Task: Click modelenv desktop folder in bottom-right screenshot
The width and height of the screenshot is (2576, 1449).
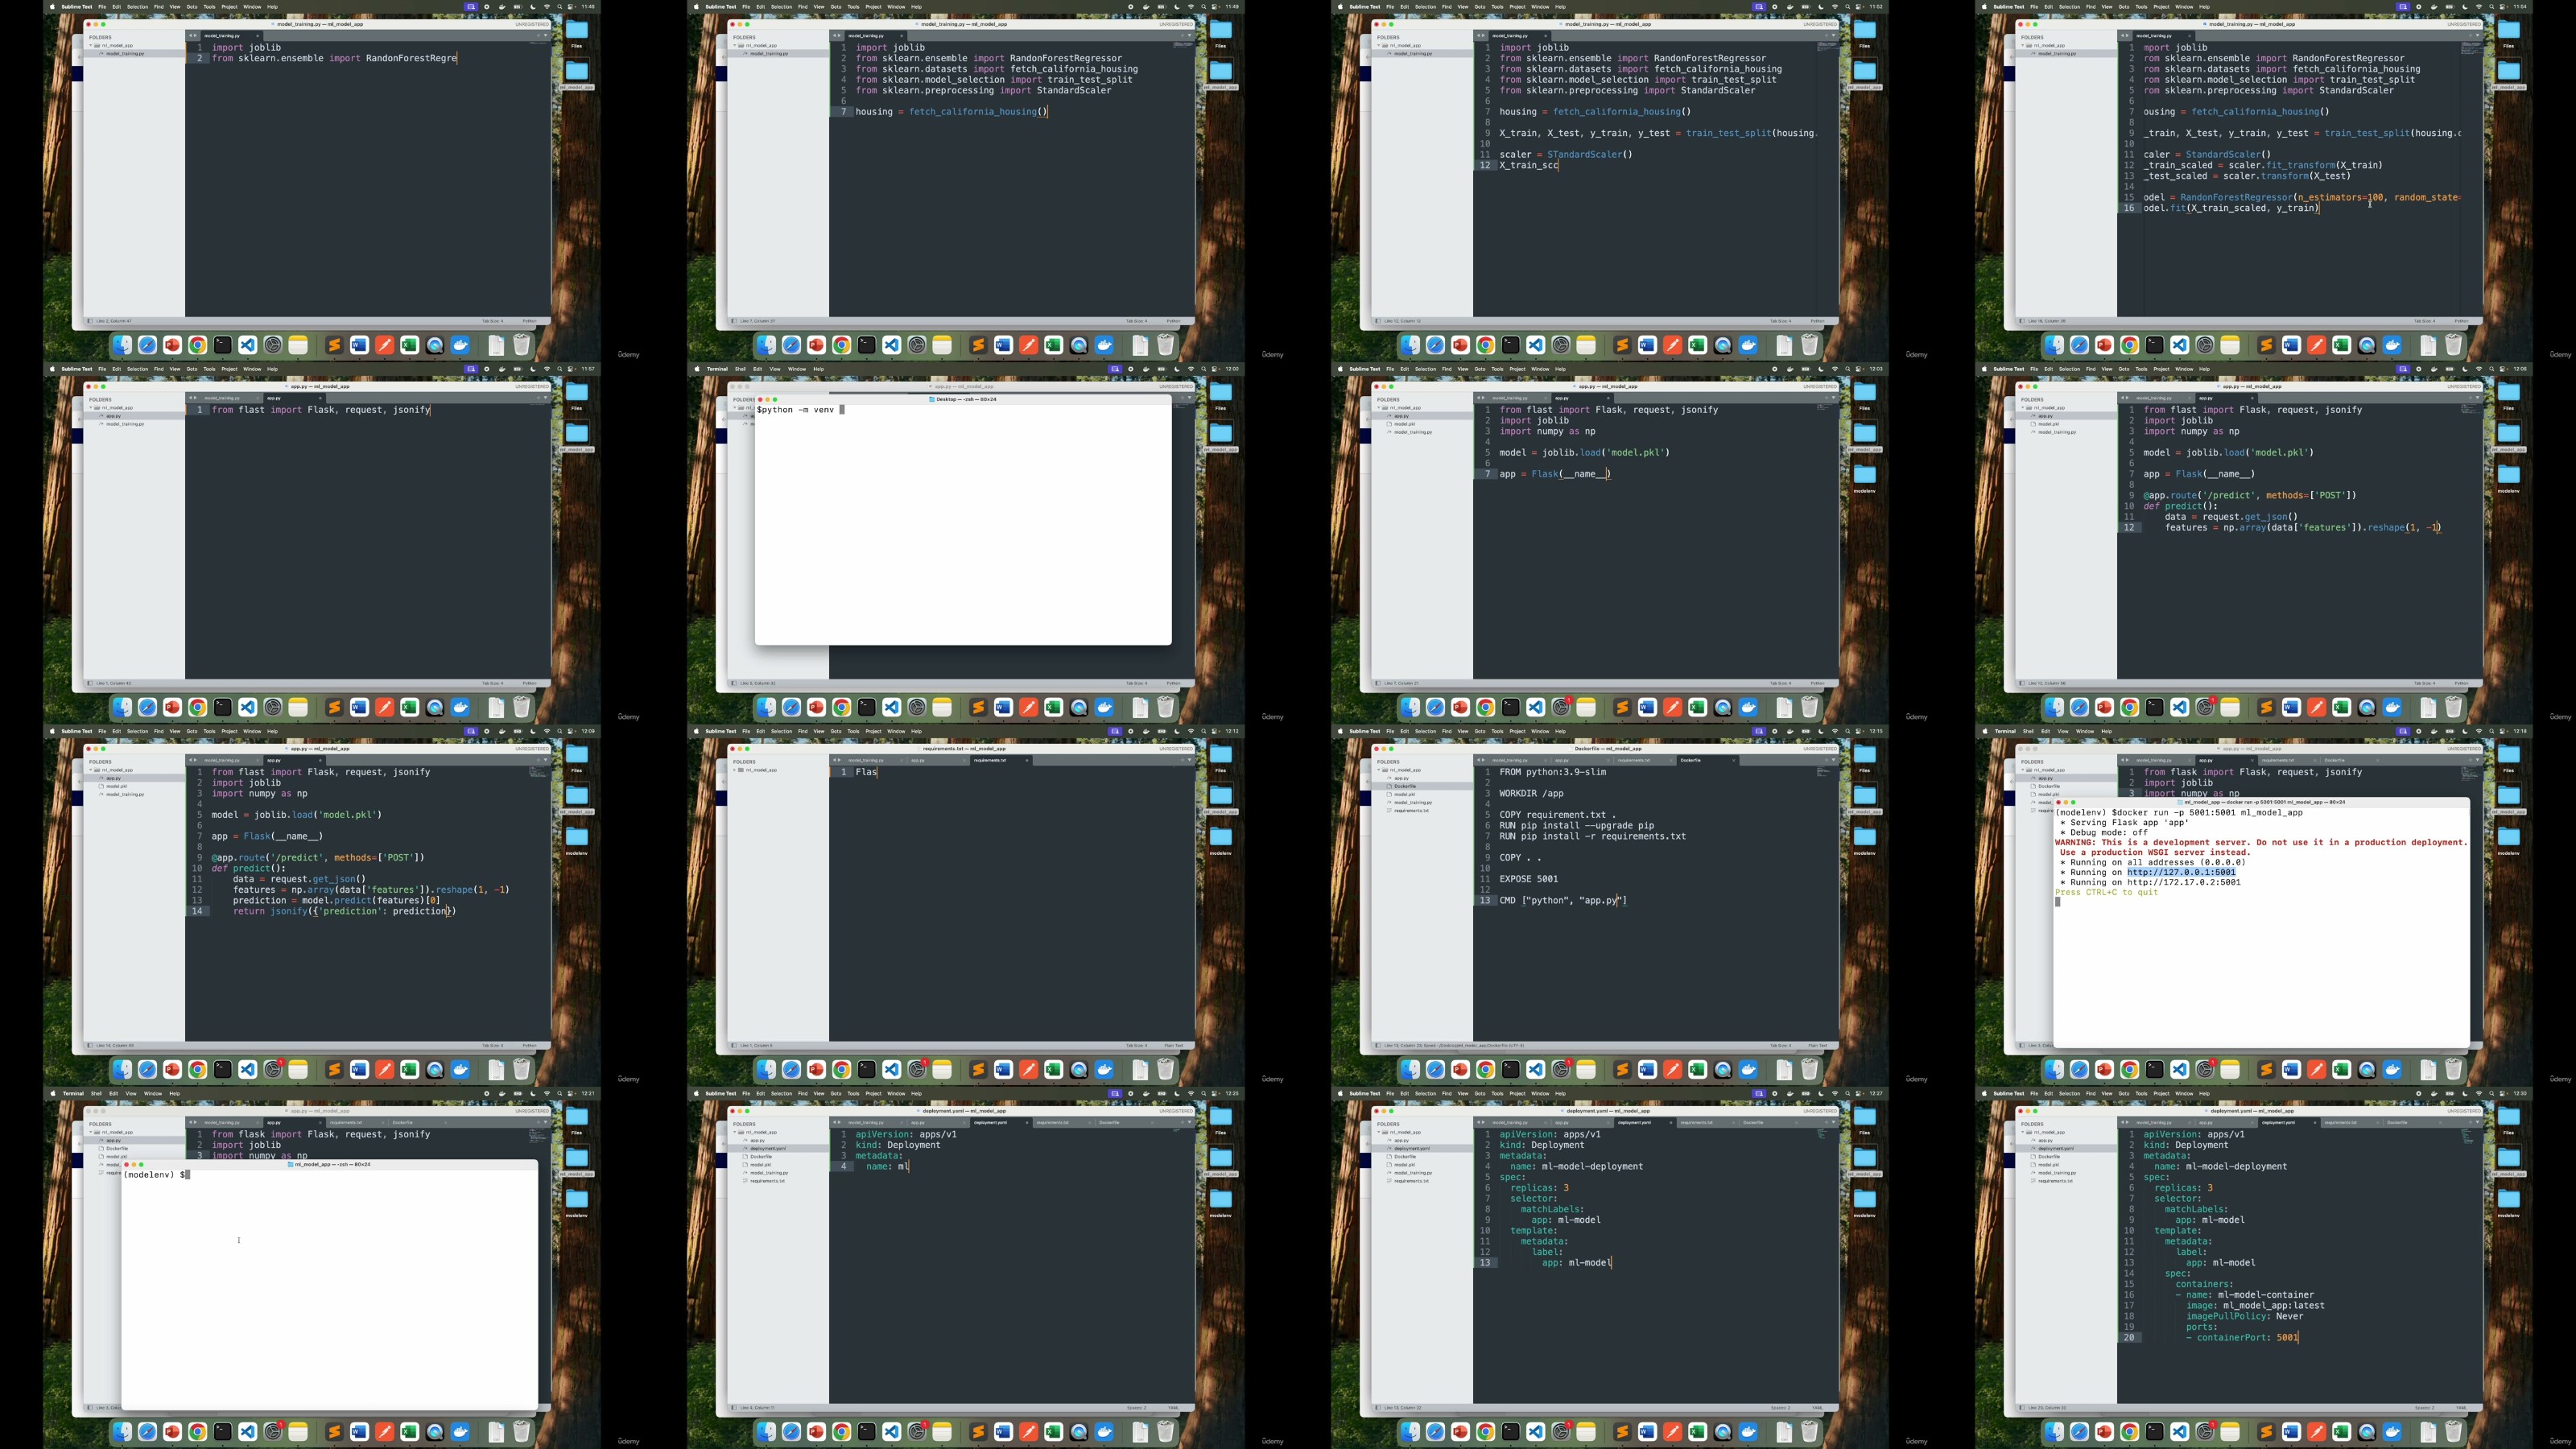Action: coord(2508,1199)
